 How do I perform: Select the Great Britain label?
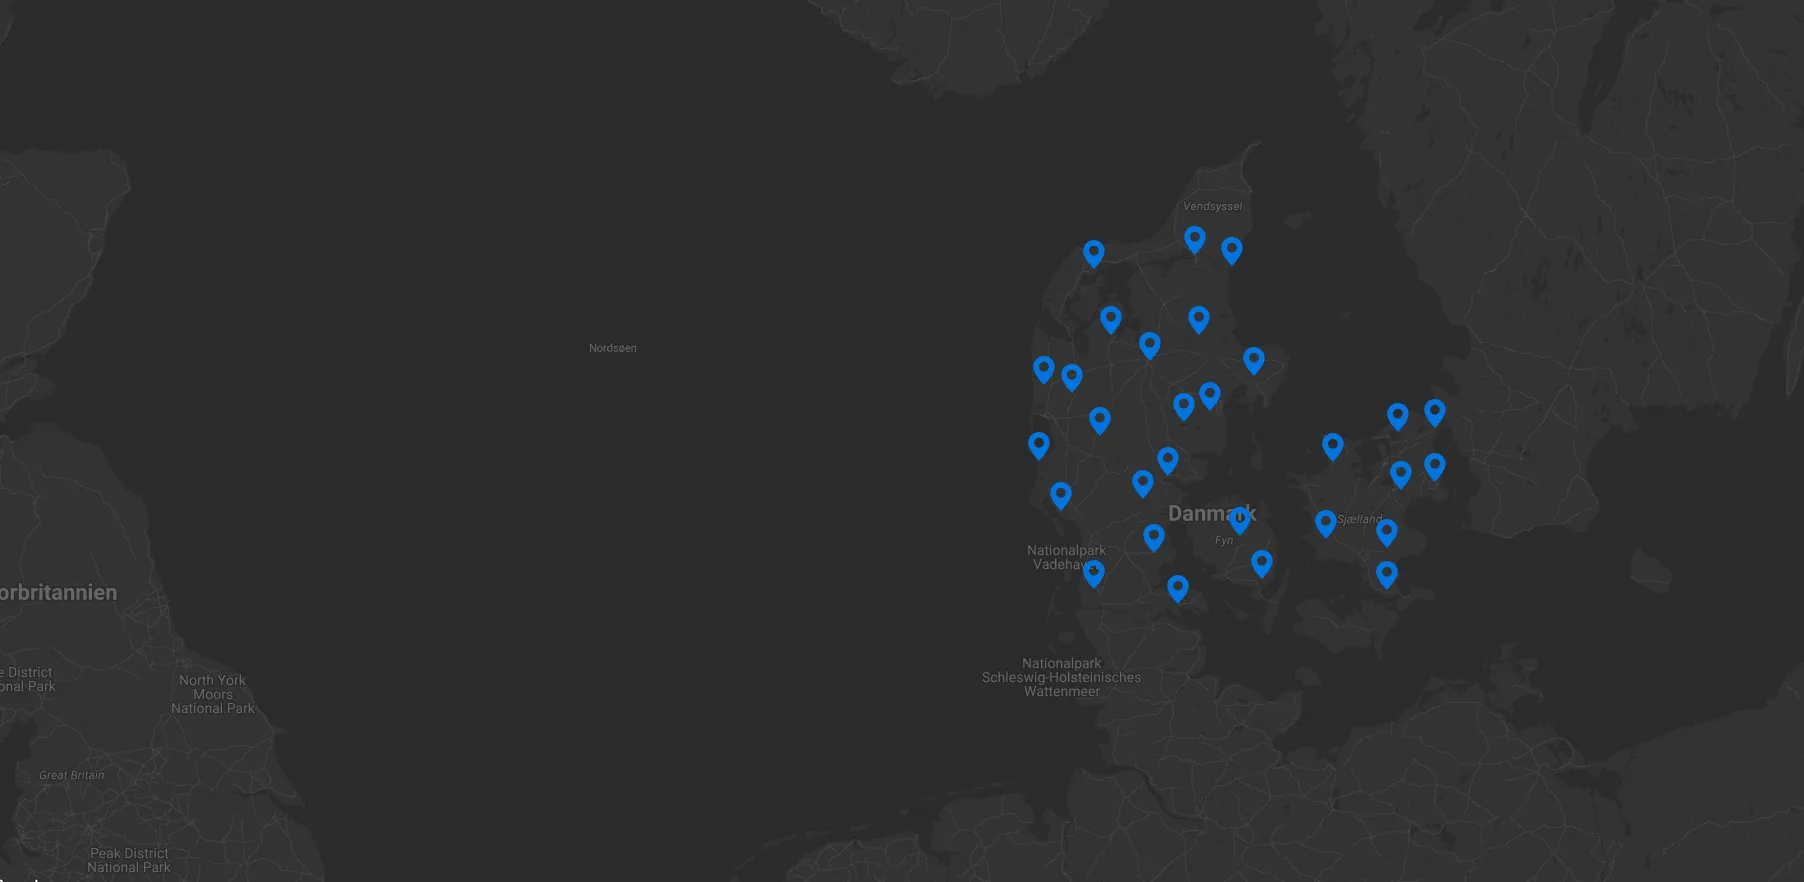coord(72,775)
